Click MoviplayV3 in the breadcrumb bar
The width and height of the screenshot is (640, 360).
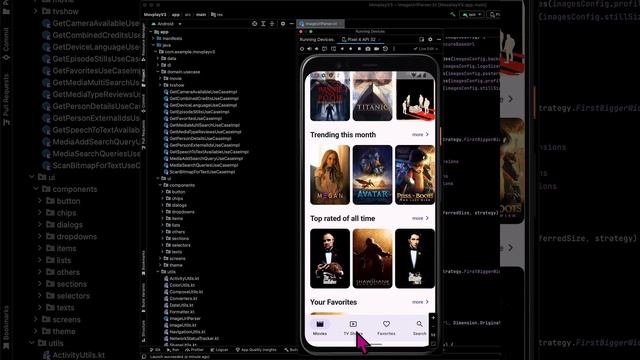tap(155, 14)
